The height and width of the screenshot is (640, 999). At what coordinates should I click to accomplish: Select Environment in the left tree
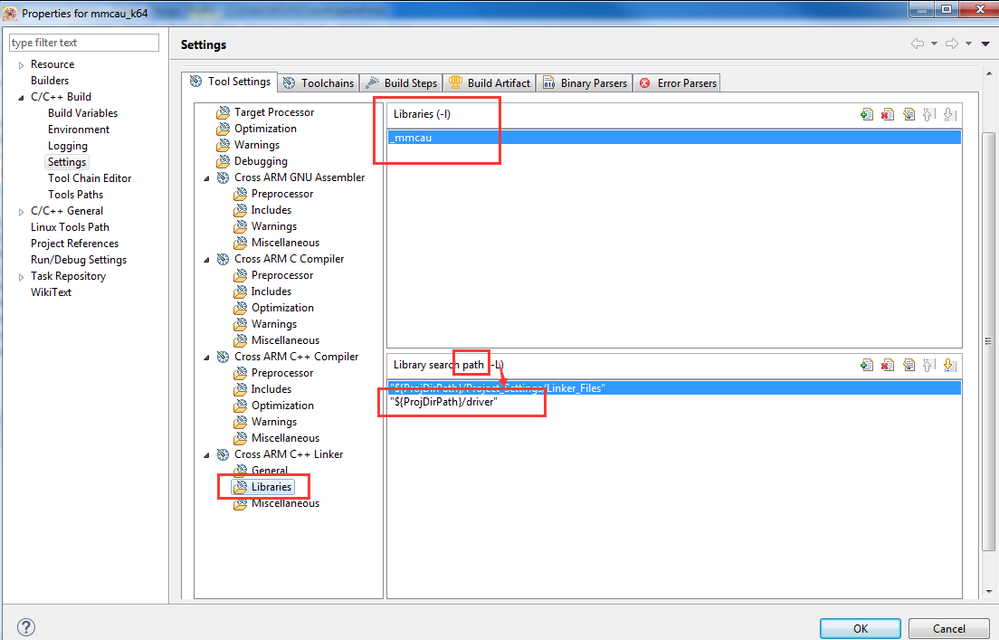[x=78, y=129]
